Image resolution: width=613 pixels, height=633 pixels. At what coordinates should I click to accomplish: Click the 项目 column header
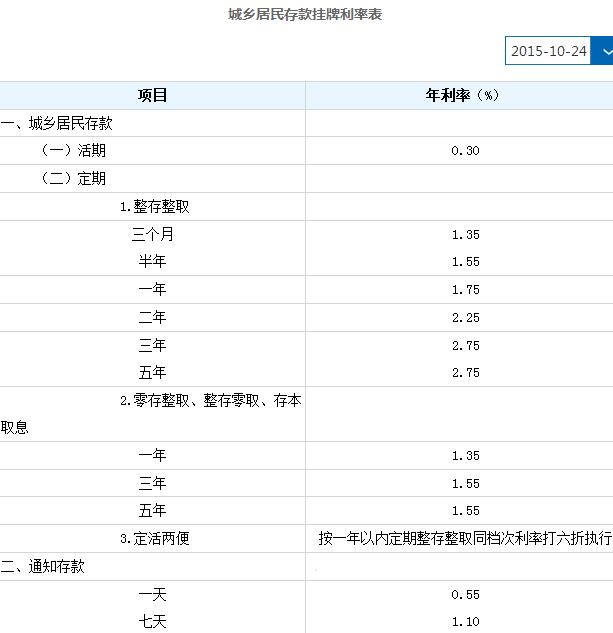[x=152, y=95]
